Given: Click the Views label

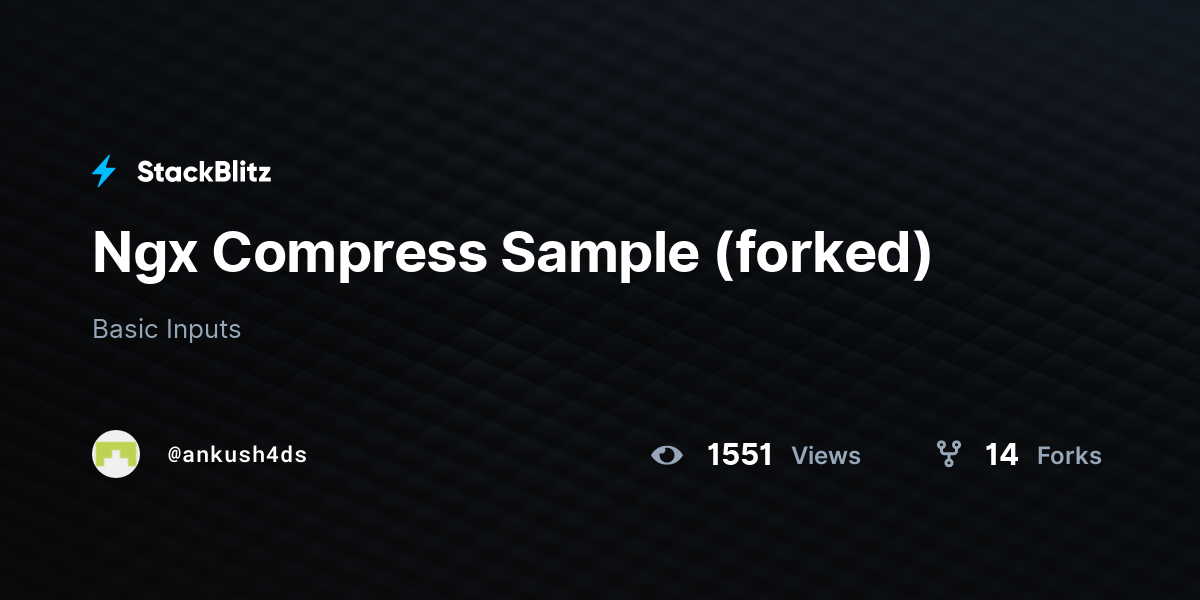Looking at the screenshot, I should point(826,455).
